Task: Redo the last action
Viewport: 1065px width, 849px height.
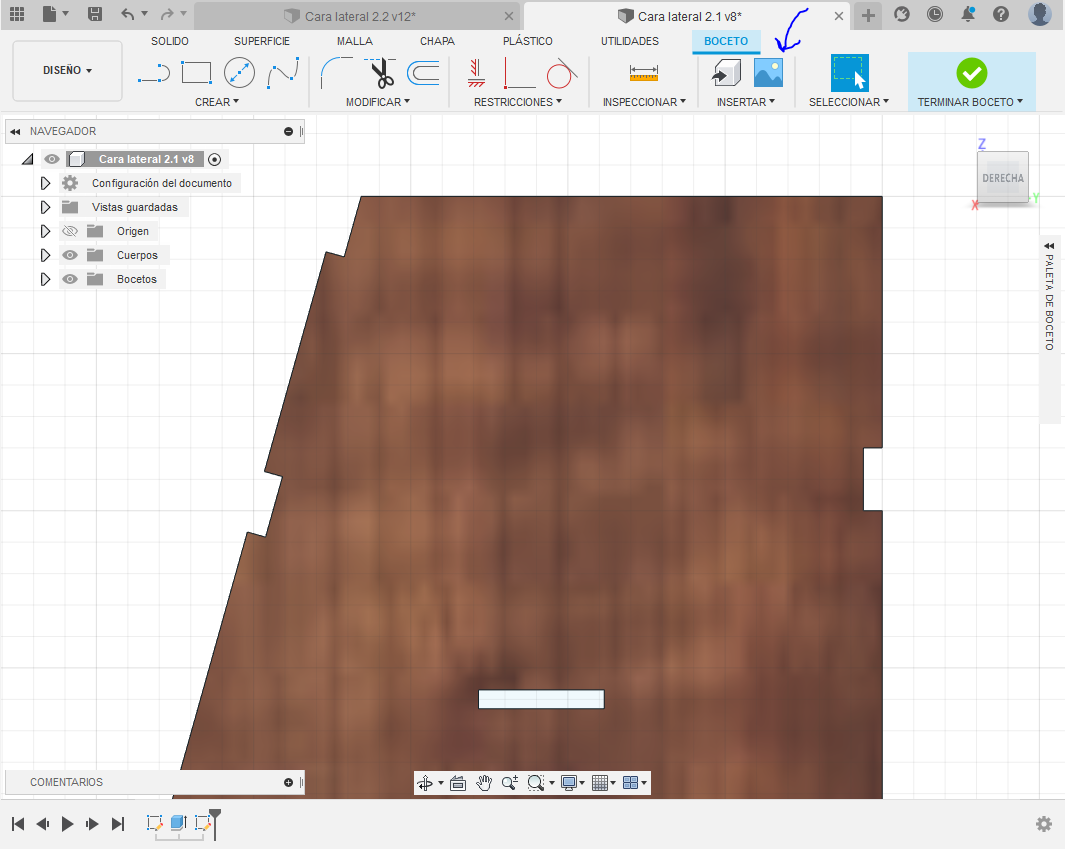Action: click(x=167, y=14)
